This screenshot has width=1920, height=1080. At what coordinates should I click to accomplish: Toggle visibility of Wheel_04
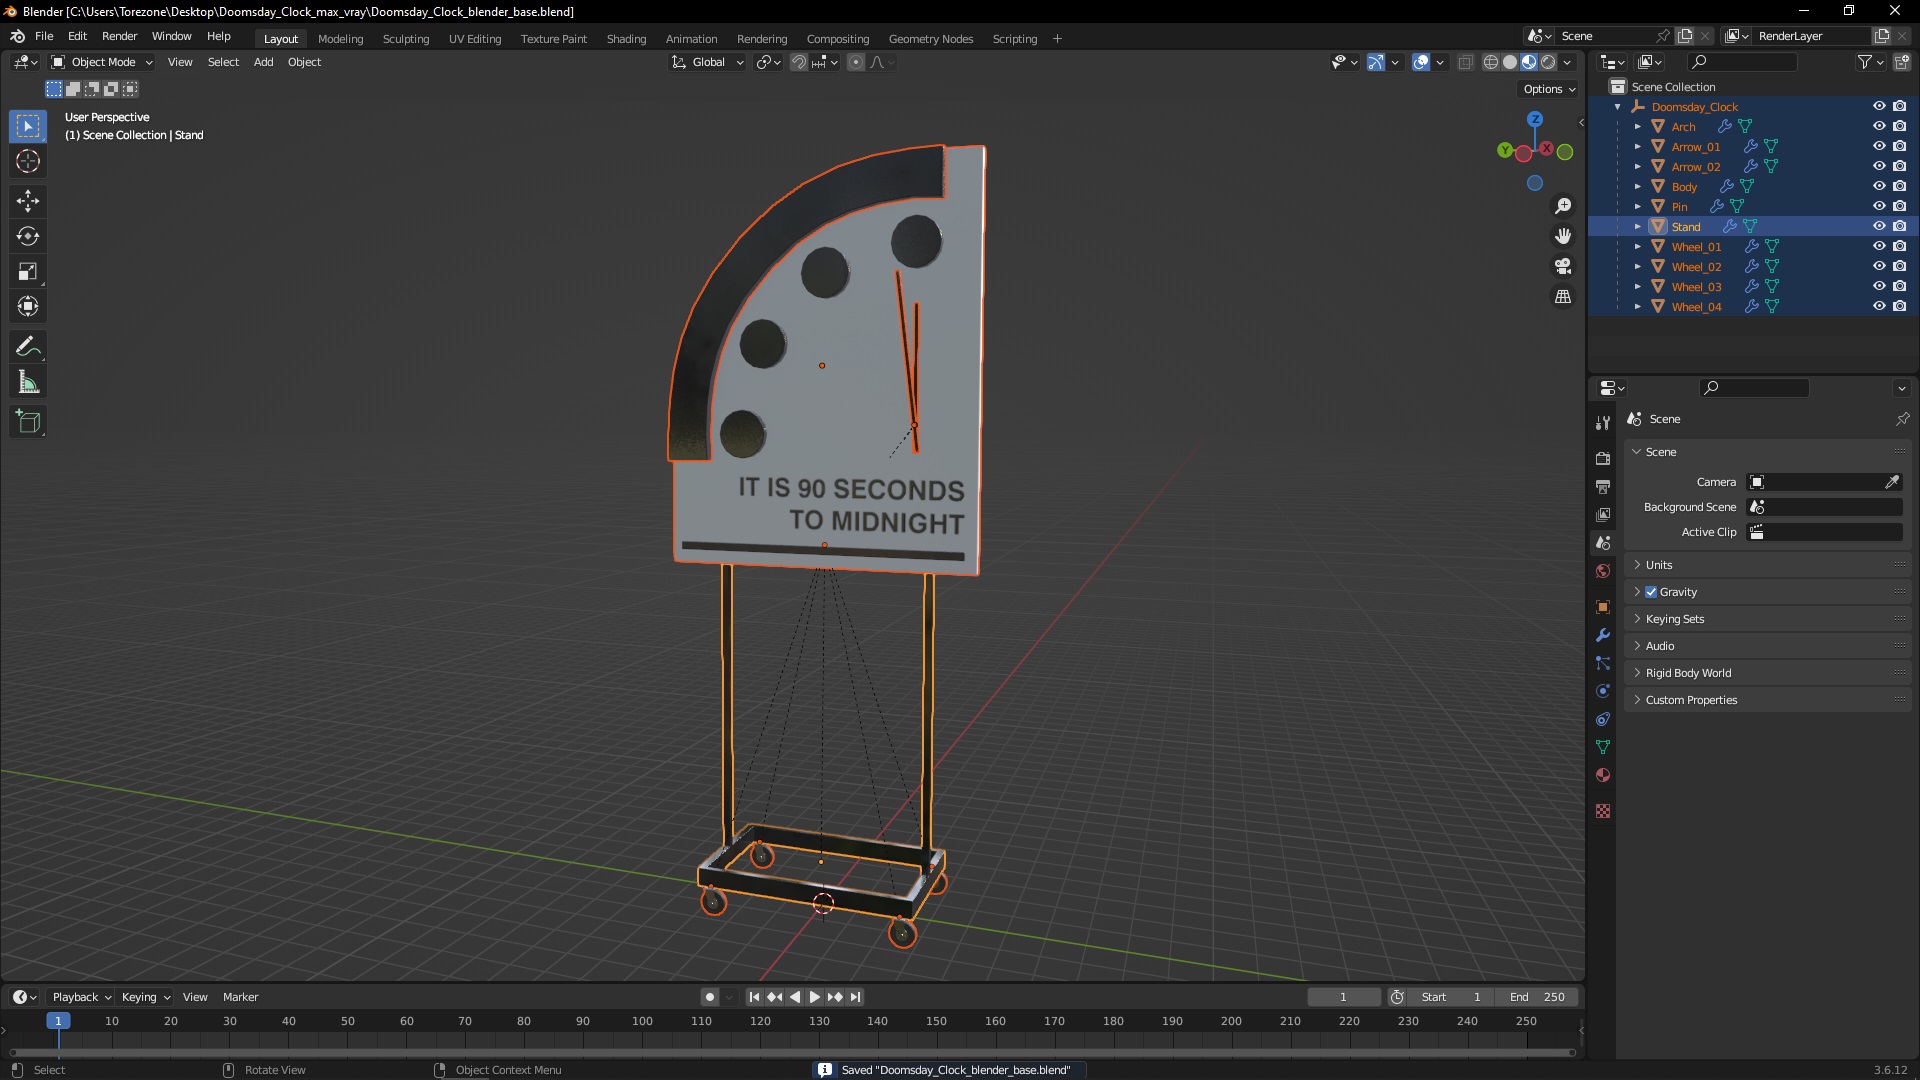click(1879, 306)
